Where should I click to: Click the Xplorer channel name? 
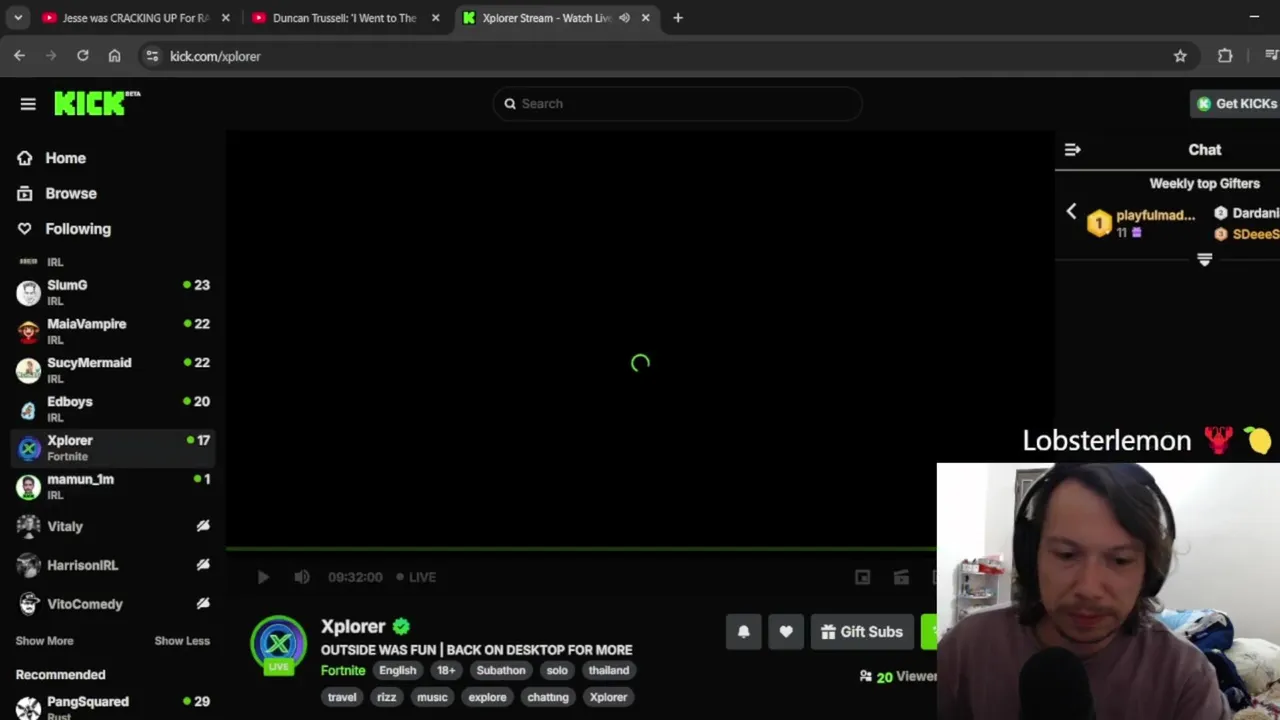coord(353,626)
